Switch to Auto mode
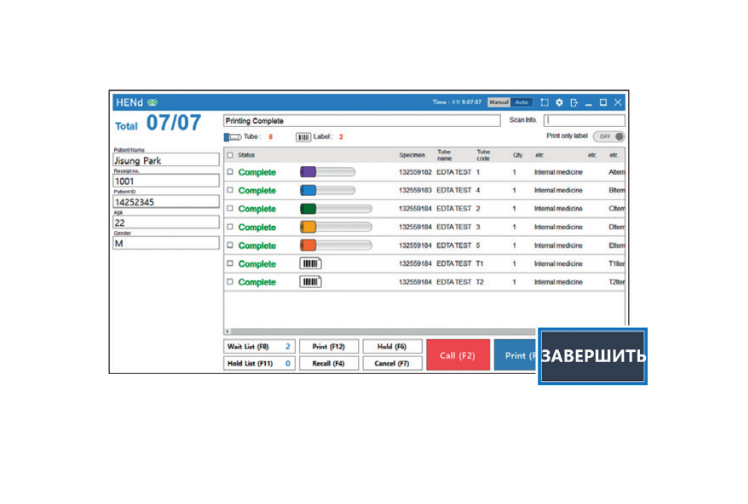 coord(521,102)
